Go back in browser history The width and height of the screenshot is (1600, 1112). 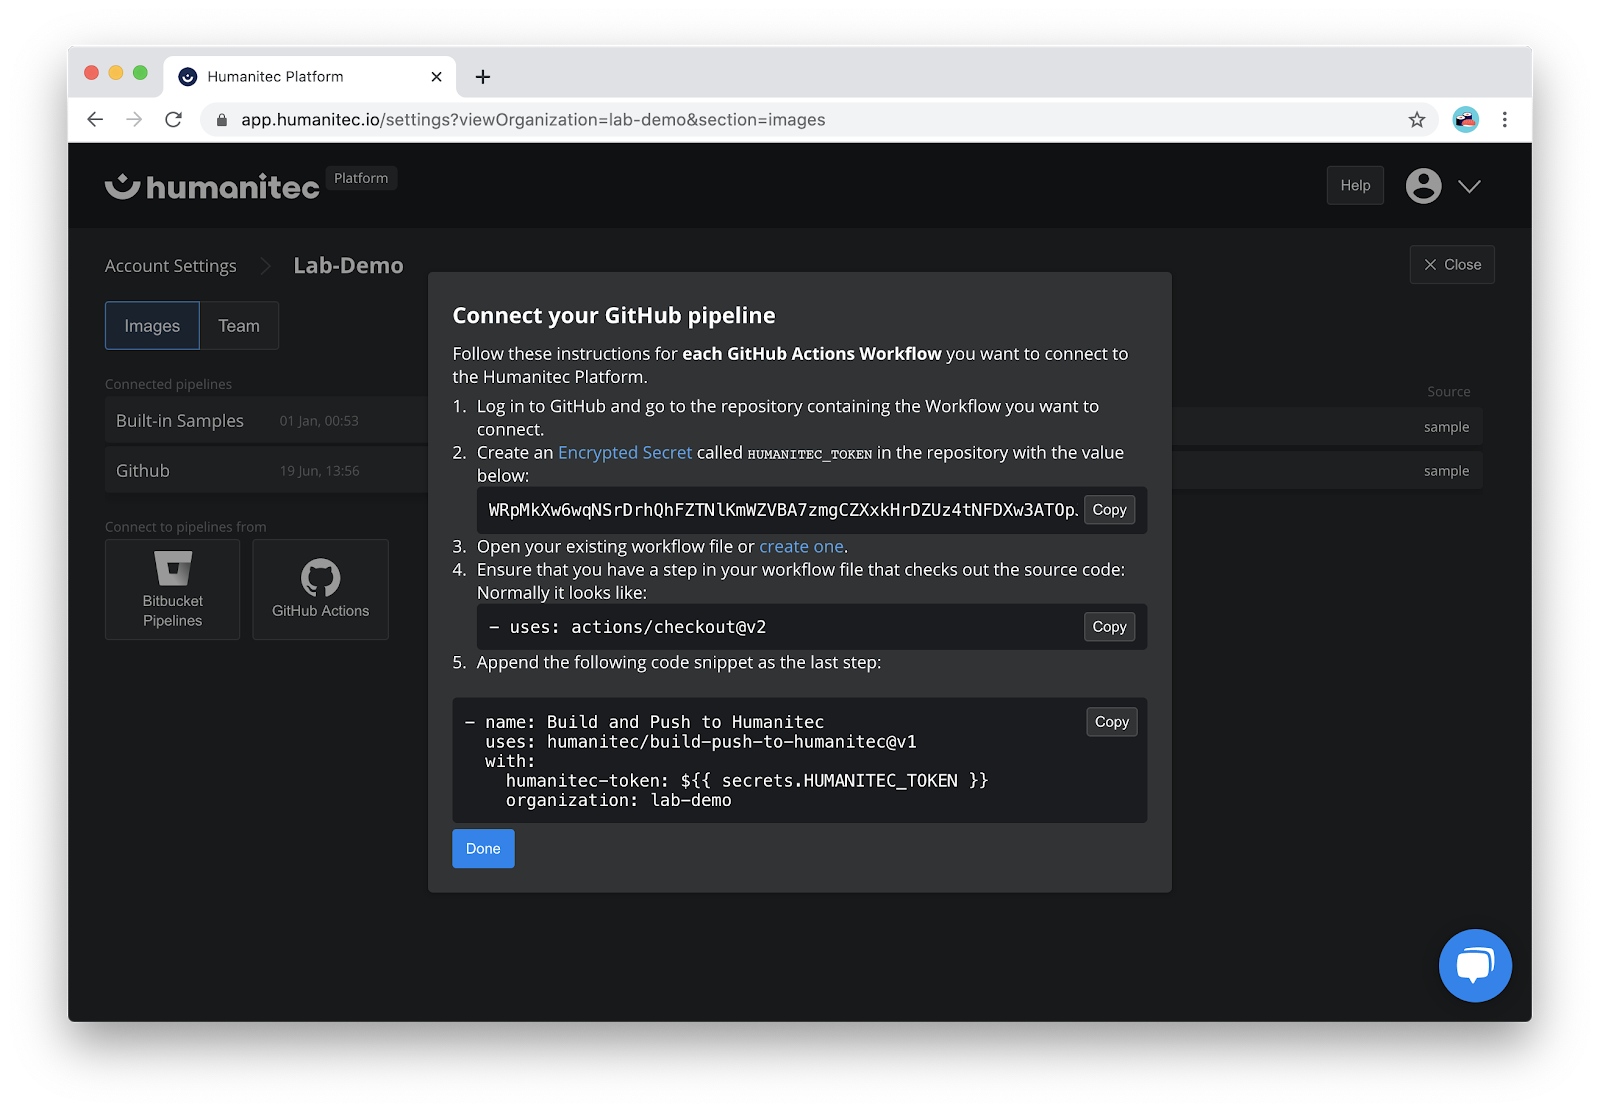pos(95,120)
